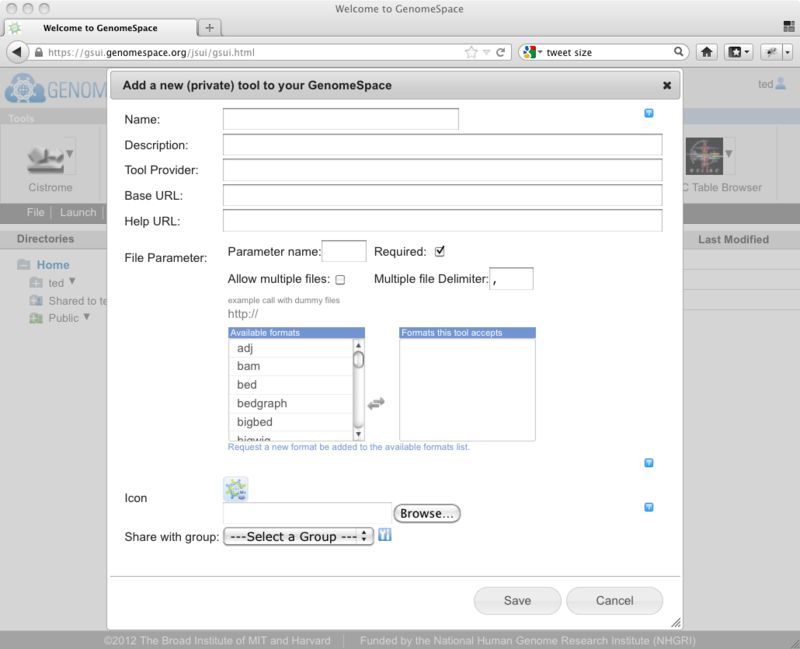Select the bigbed format
Image resolution: width=800 pixels, height=649 pixels.
click(291, 422)
